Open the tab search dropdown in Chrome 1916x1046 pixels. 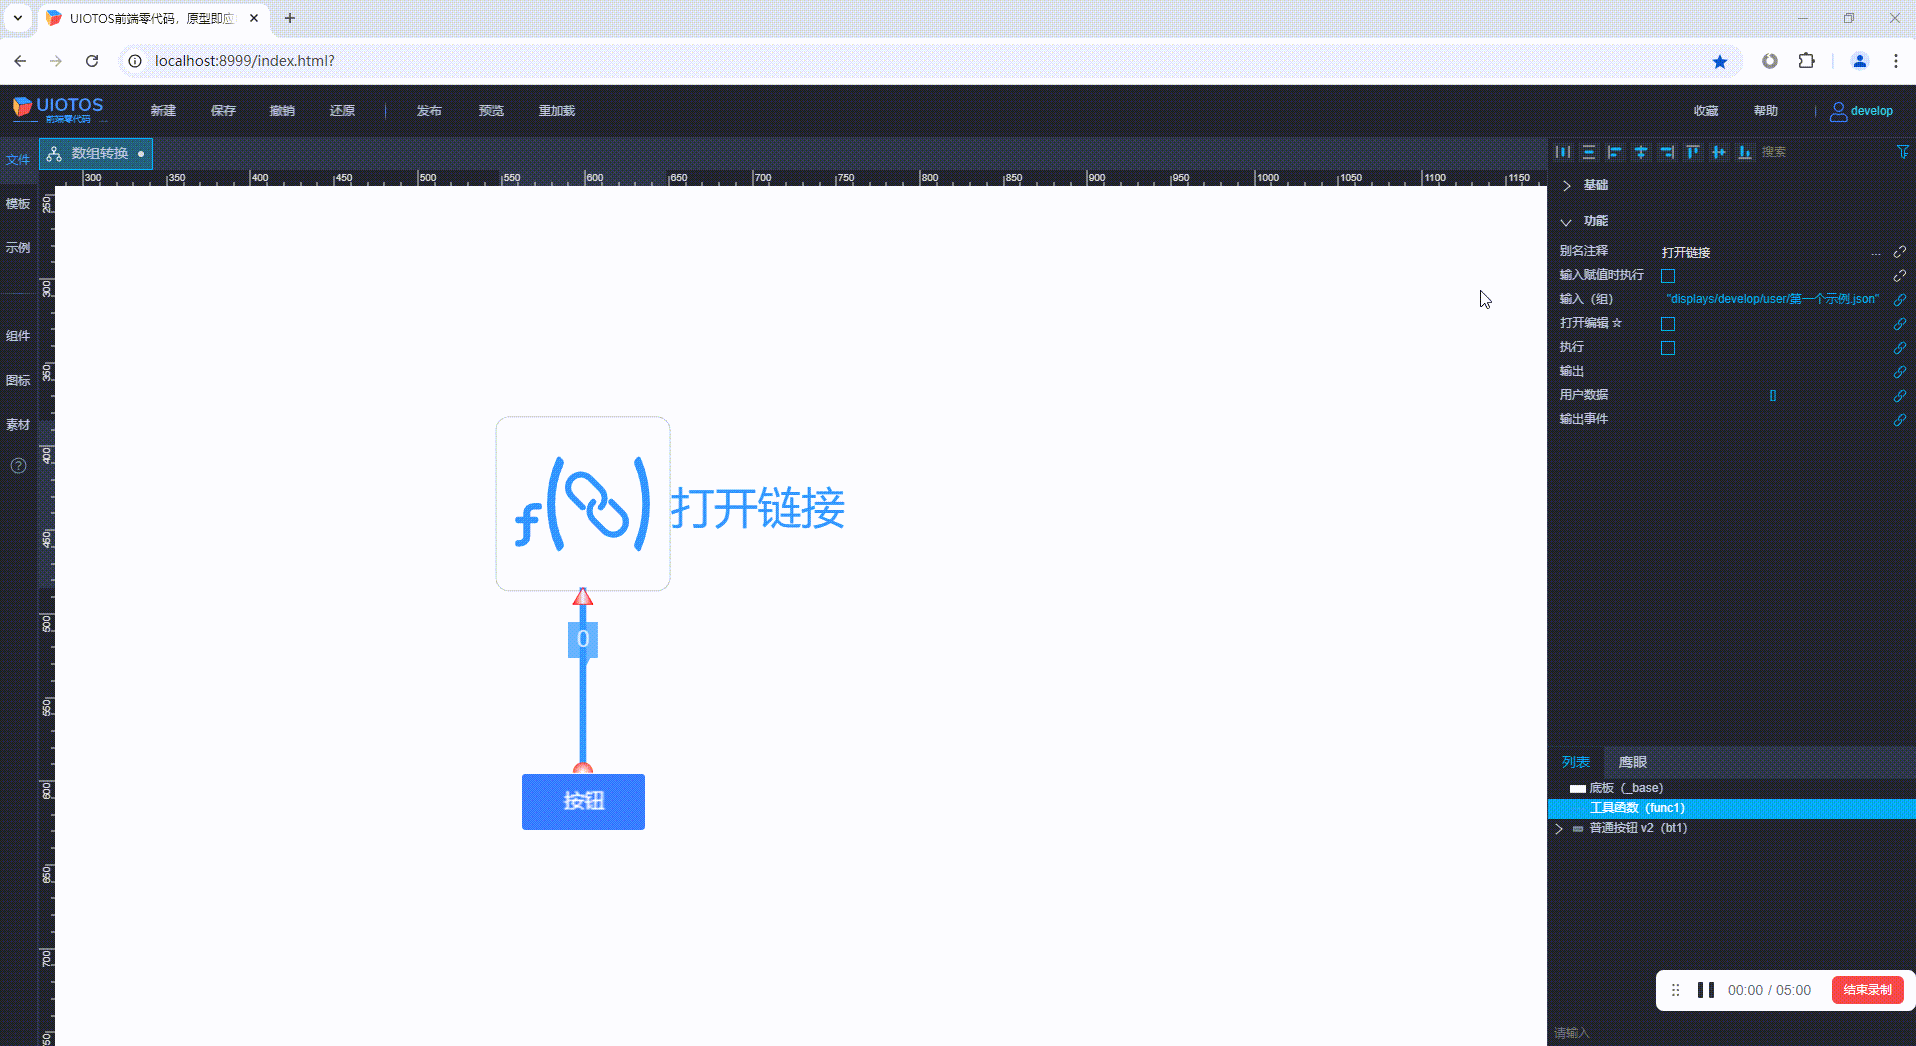click(x=18, y=18)
